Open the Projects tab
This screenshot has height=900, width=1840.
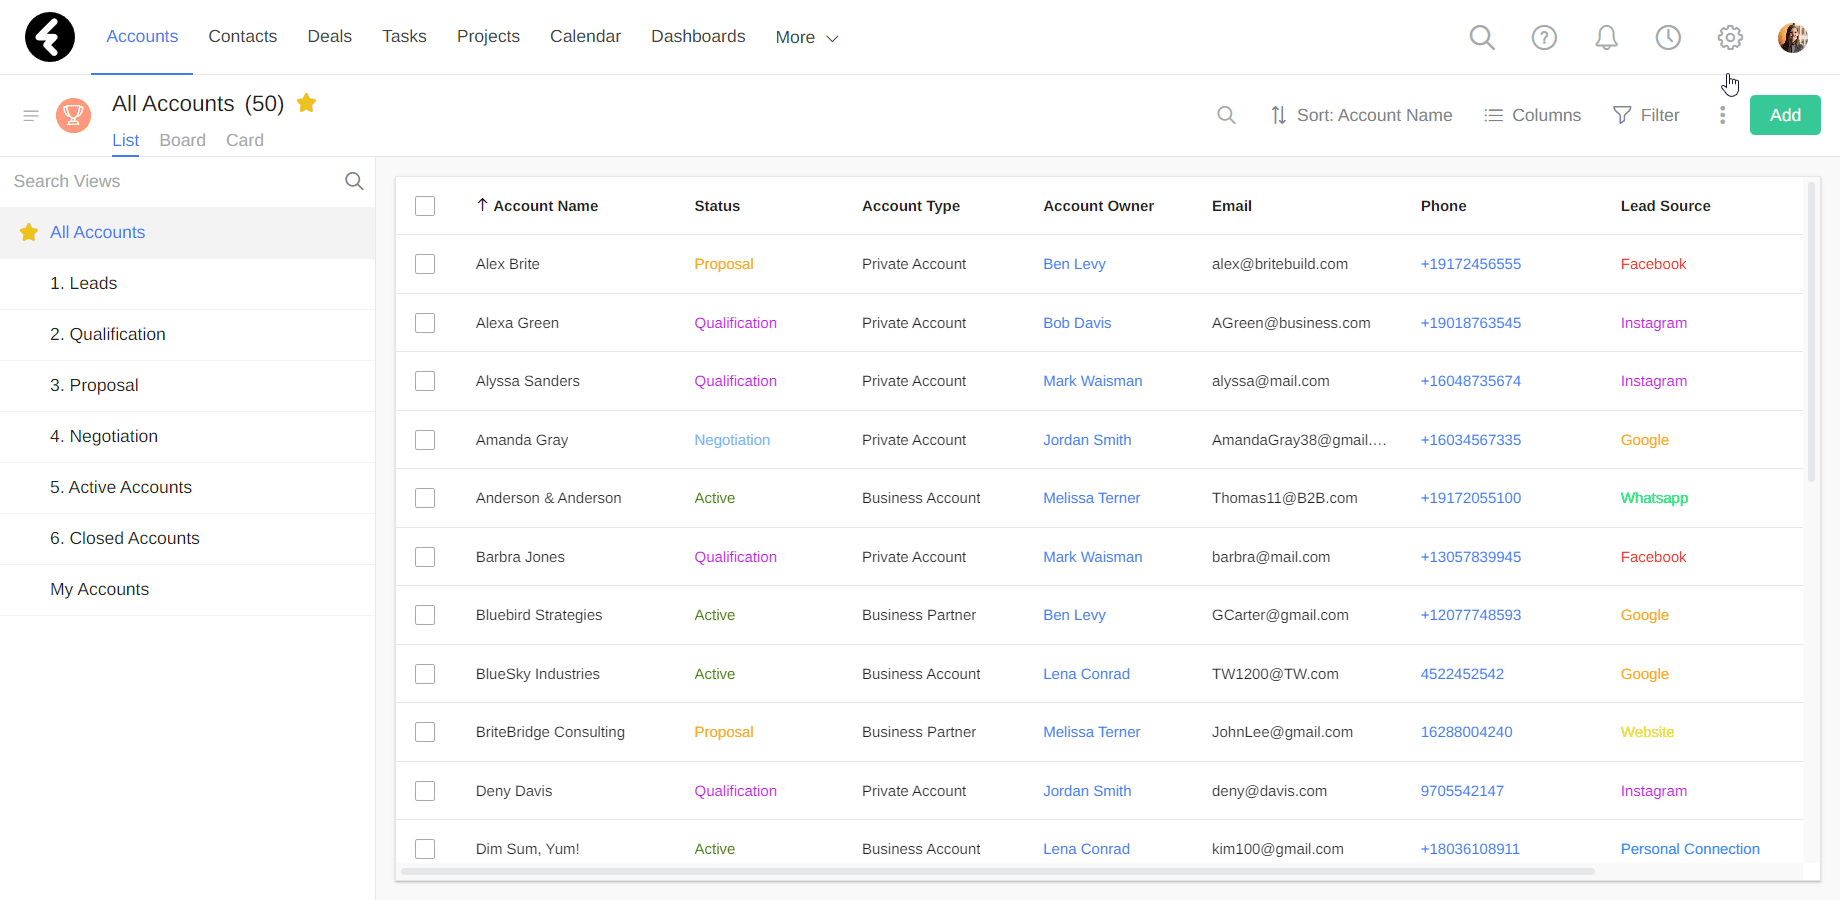tap(488, 36)
